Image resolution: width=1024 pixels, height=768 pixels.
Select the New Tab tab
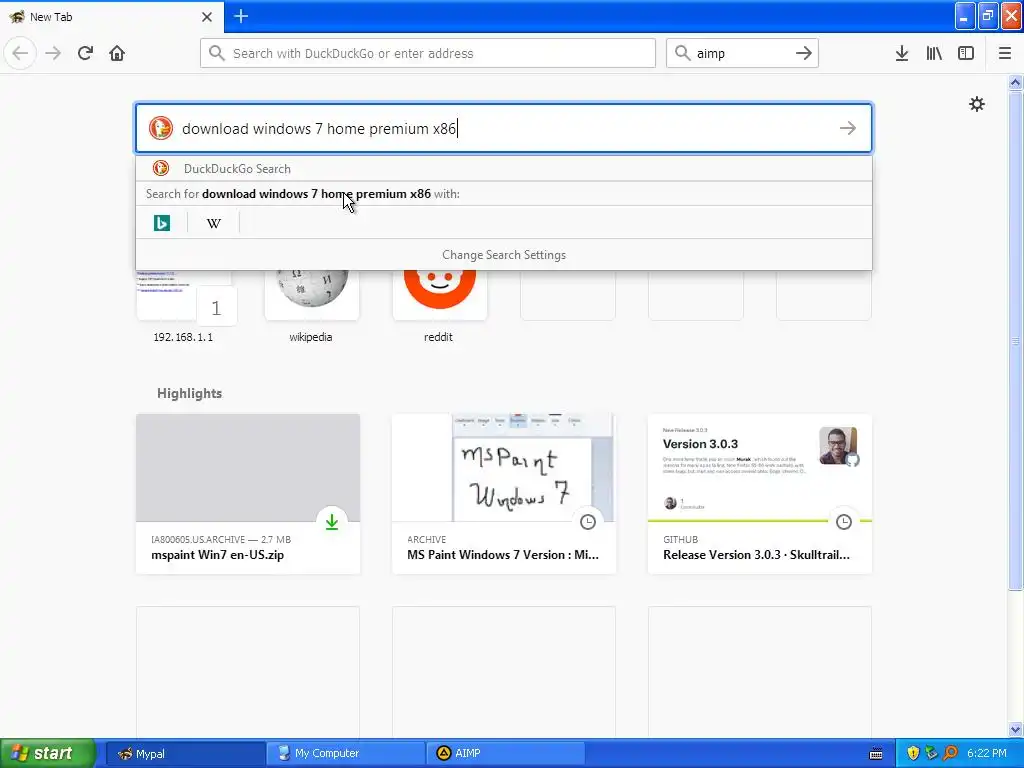point(111,17)
